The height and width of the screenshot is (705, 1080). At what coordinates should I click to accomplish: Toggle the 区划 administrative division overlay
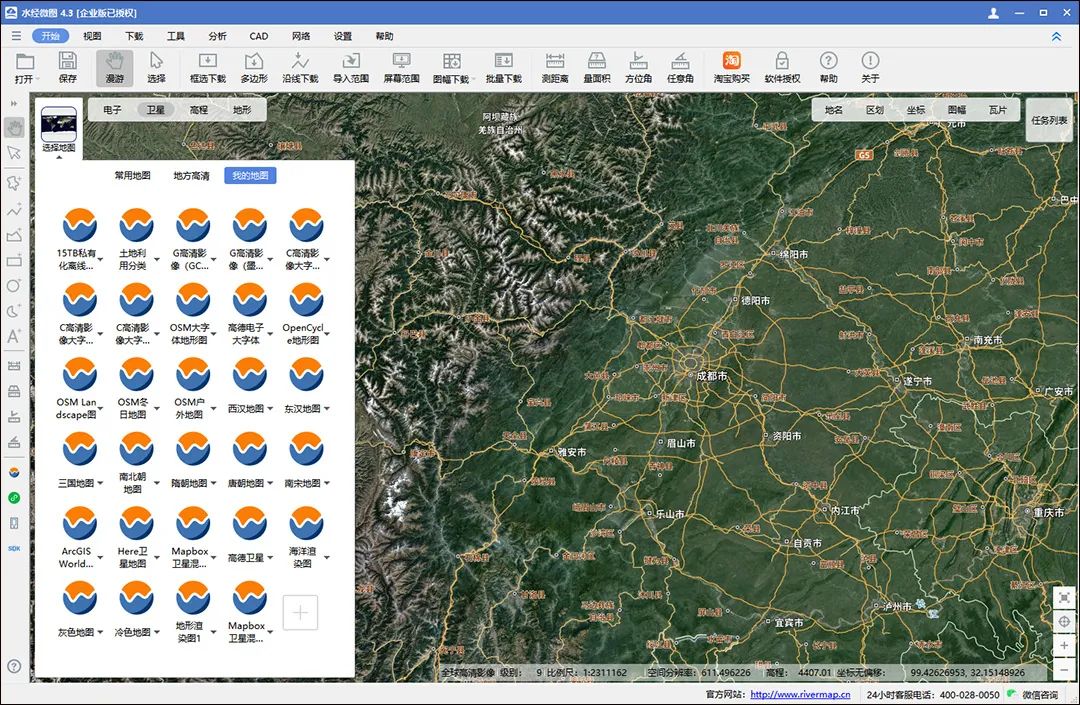[x=875, y=109]
